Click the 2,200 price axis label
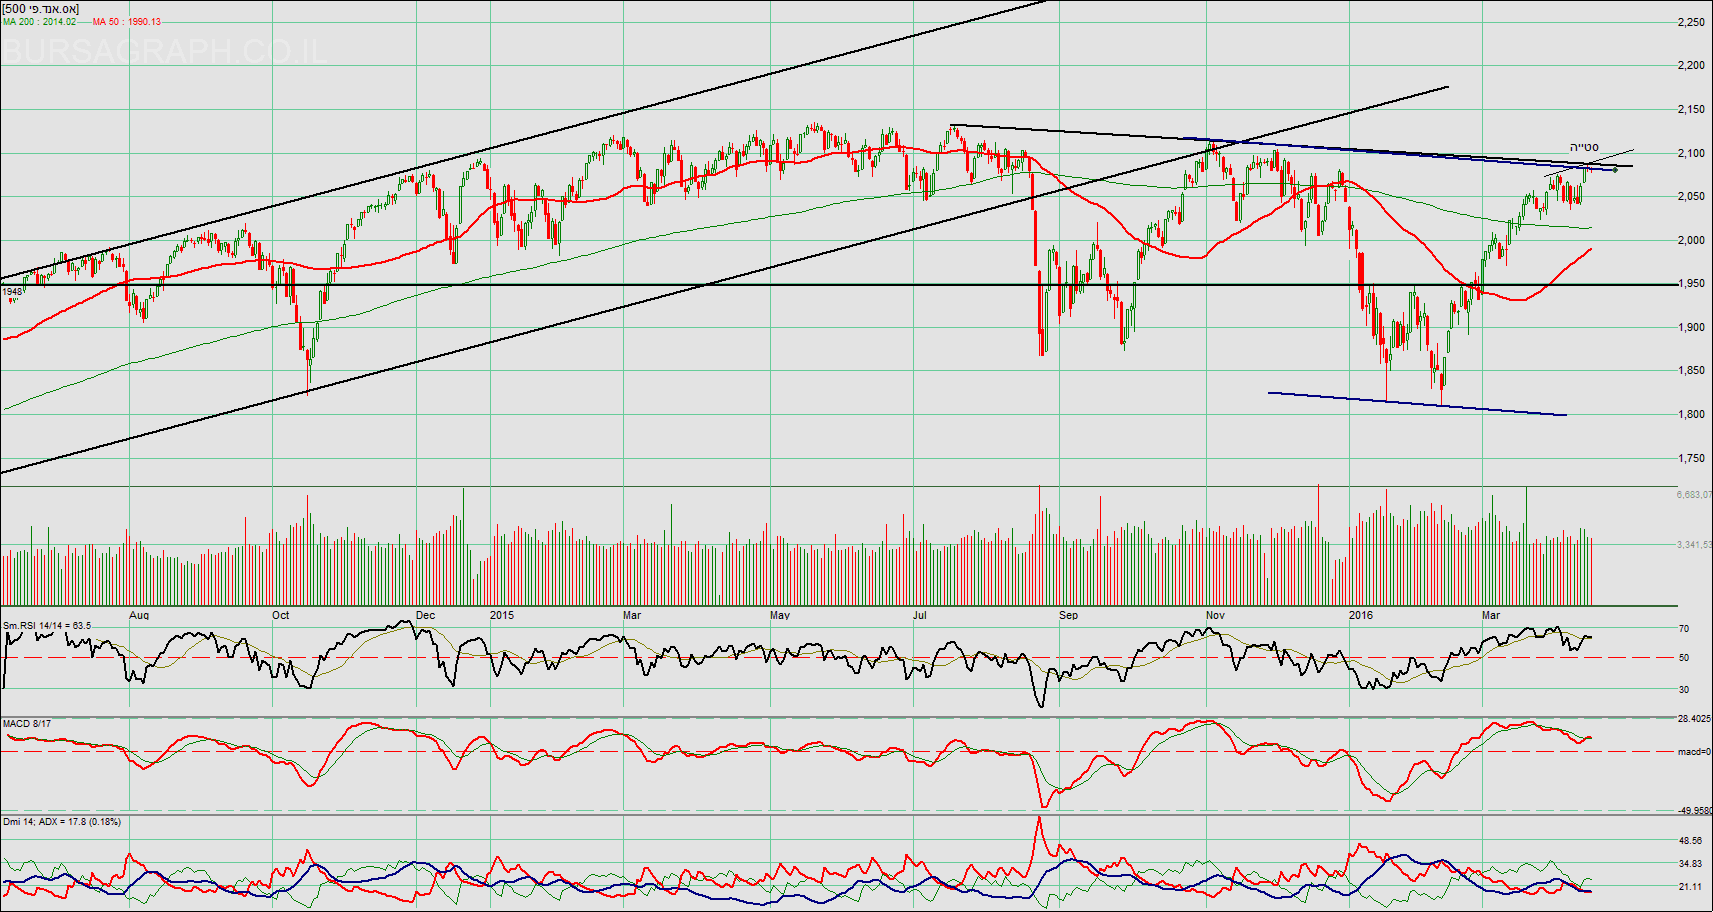Image resolution: width=1713 pixels, height=912 pixels. [1691, 66]
